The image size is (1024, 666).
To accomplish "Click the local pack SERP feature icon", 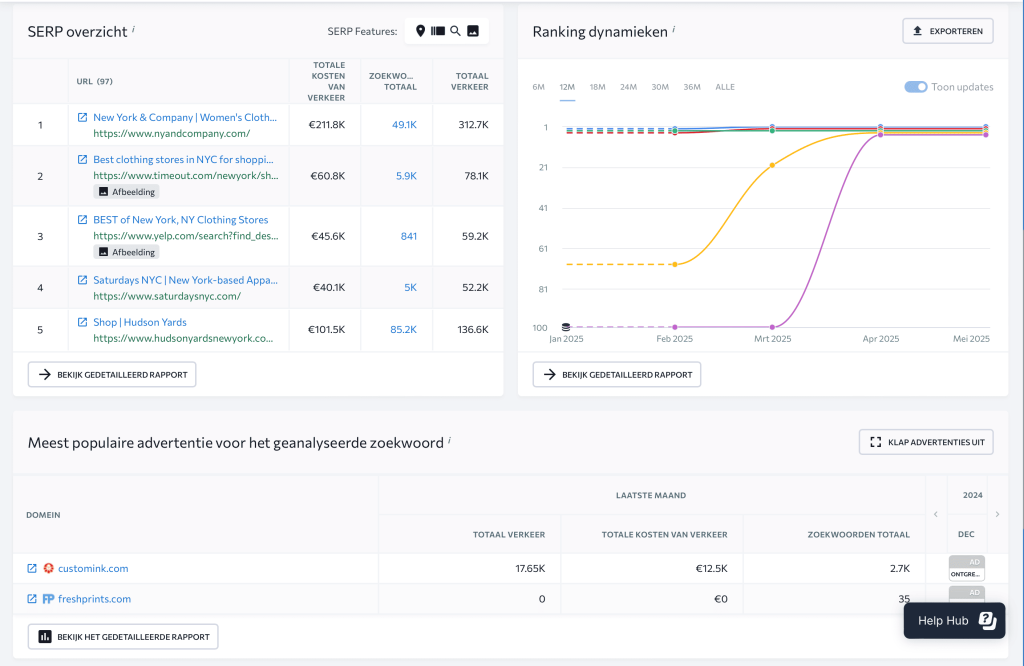I will coord(421,31).
